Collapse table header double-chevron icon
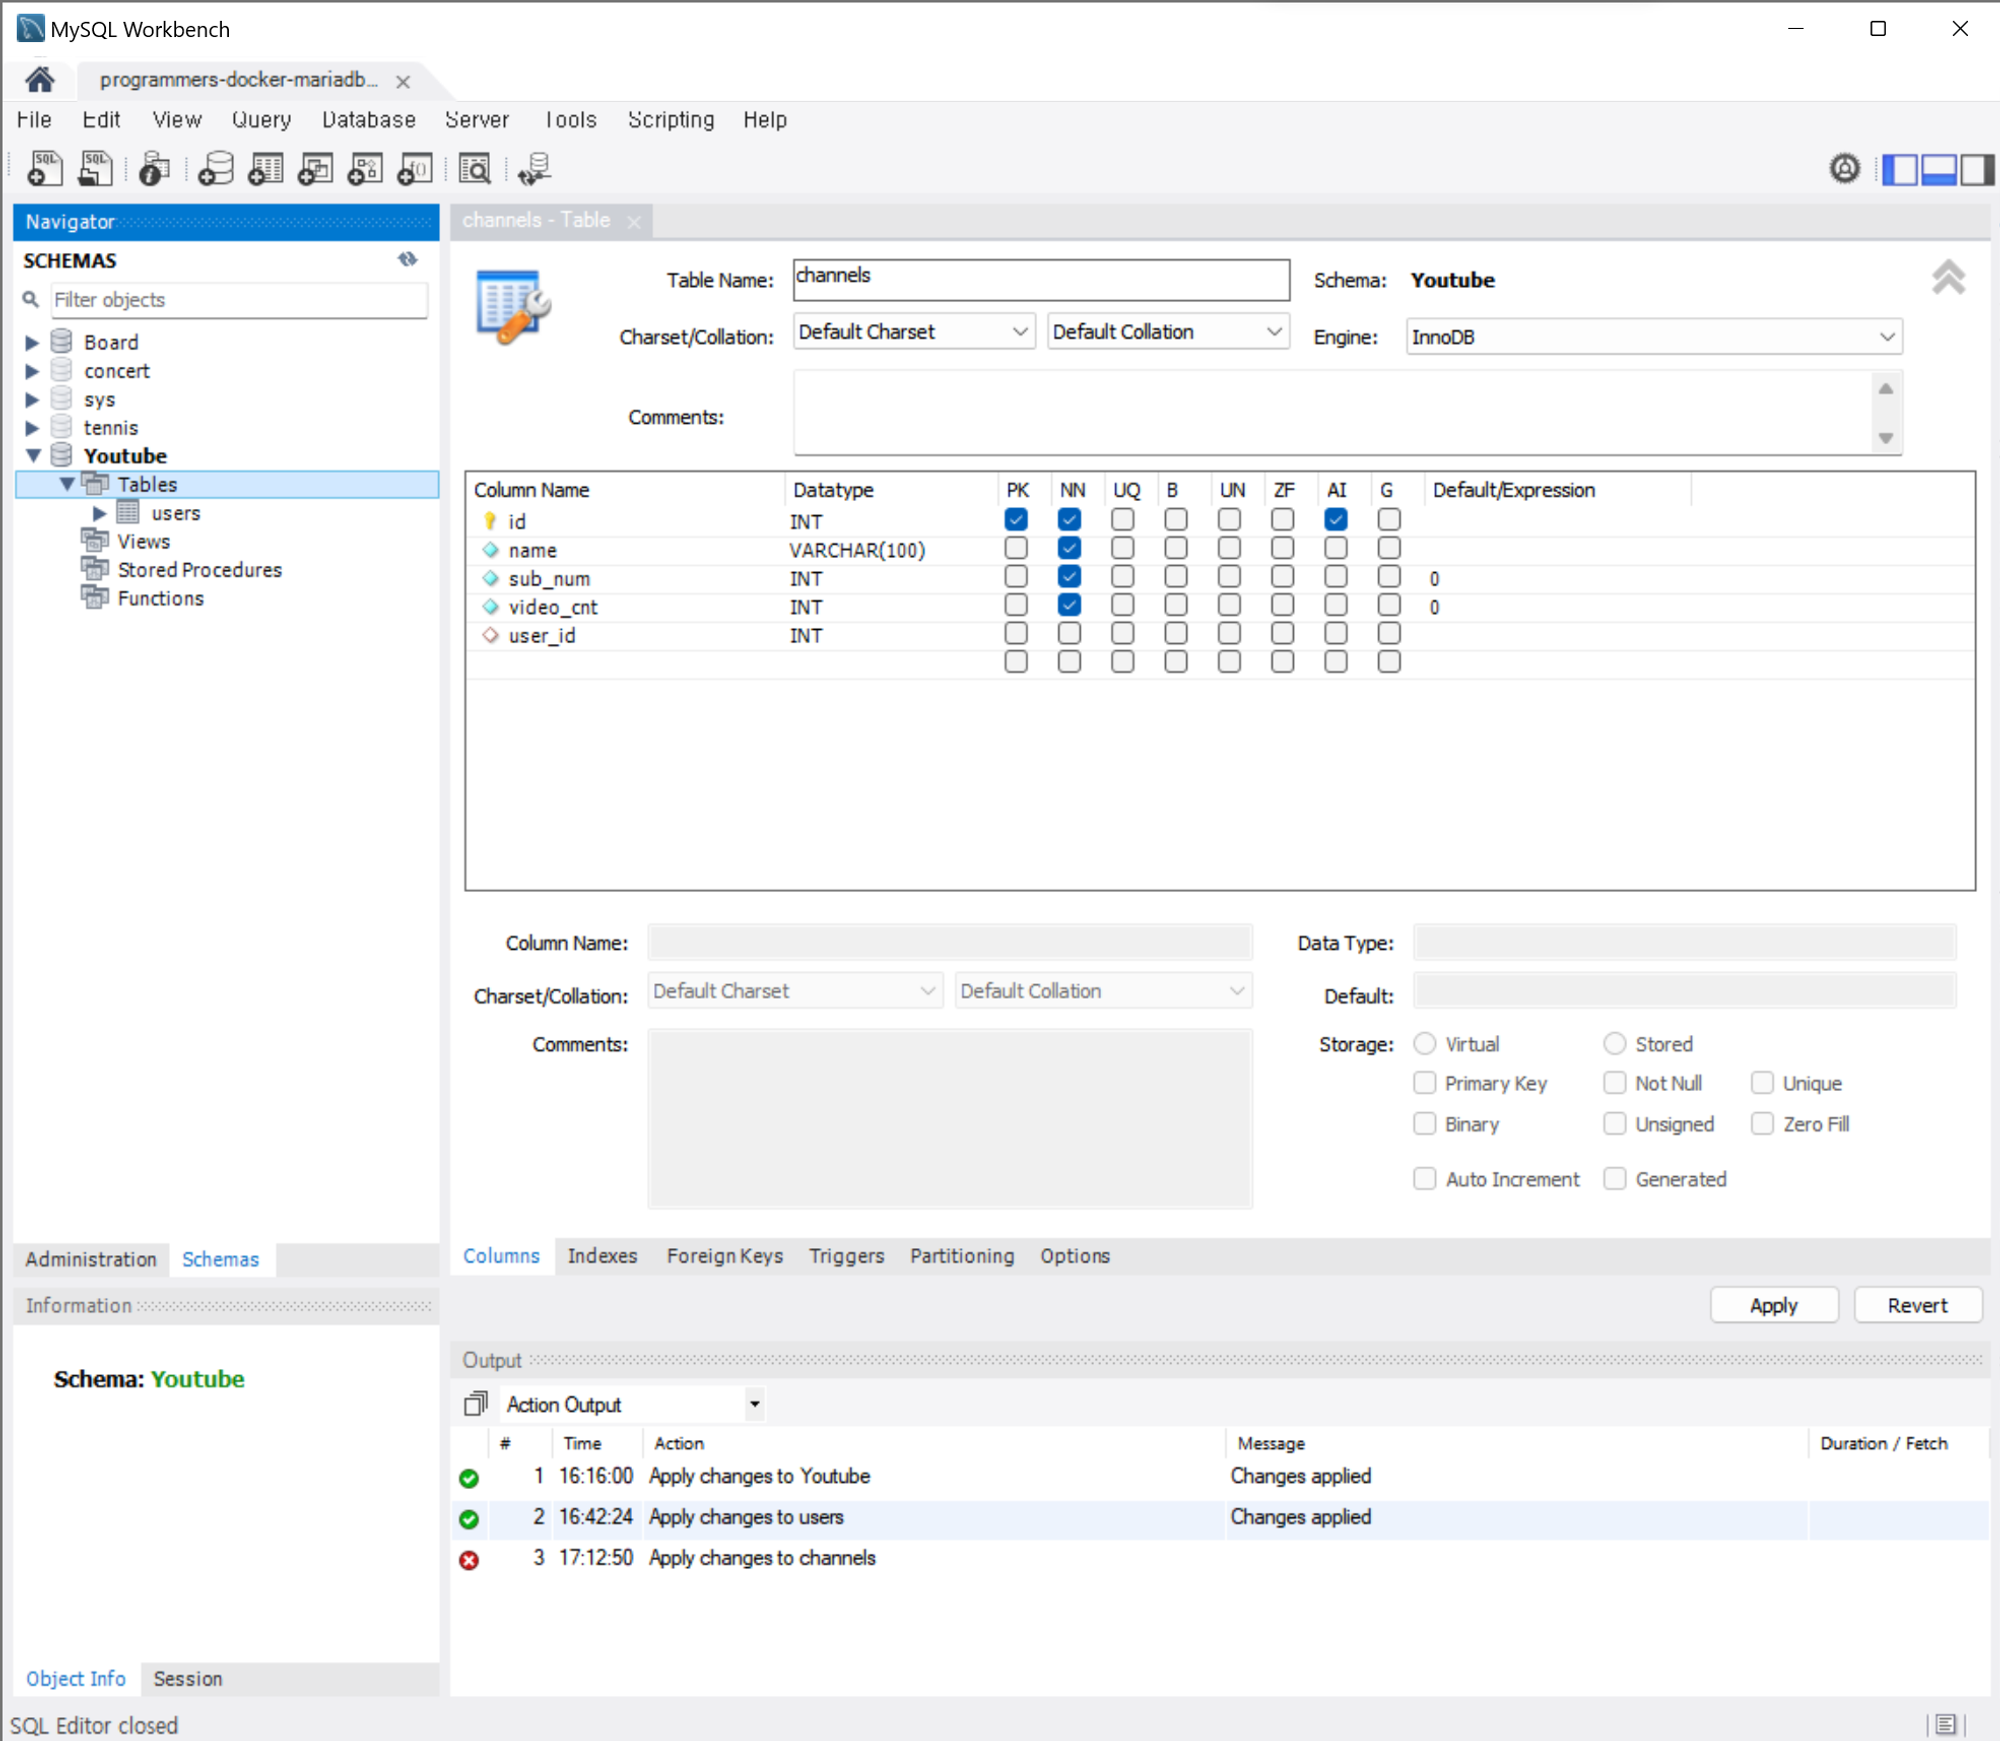 point(1948,278)
